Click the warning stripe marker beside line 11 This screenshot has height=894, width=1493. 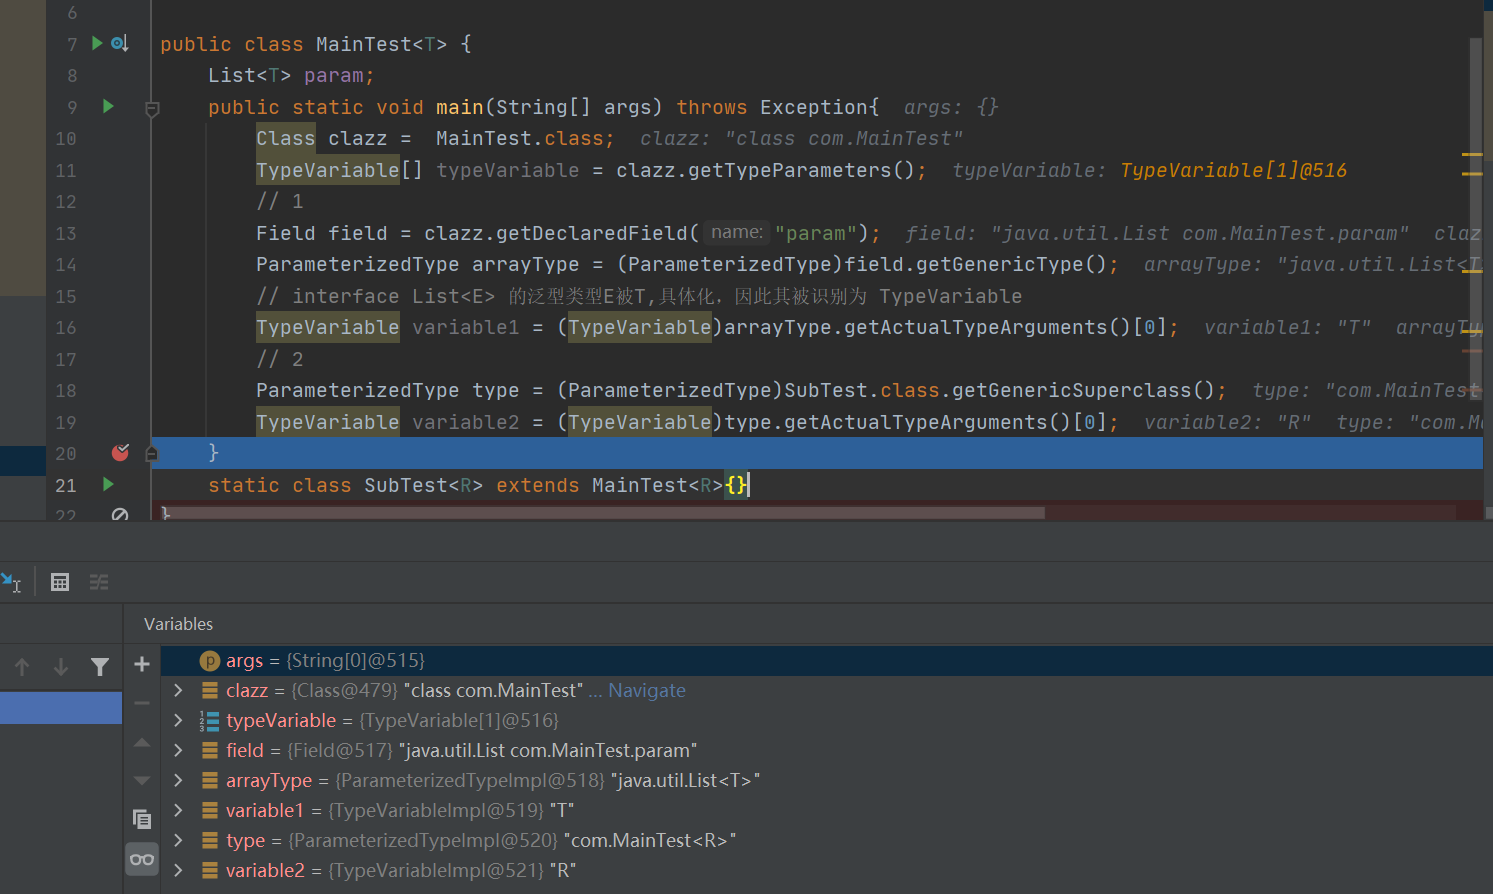click(x=1472, y=174)
